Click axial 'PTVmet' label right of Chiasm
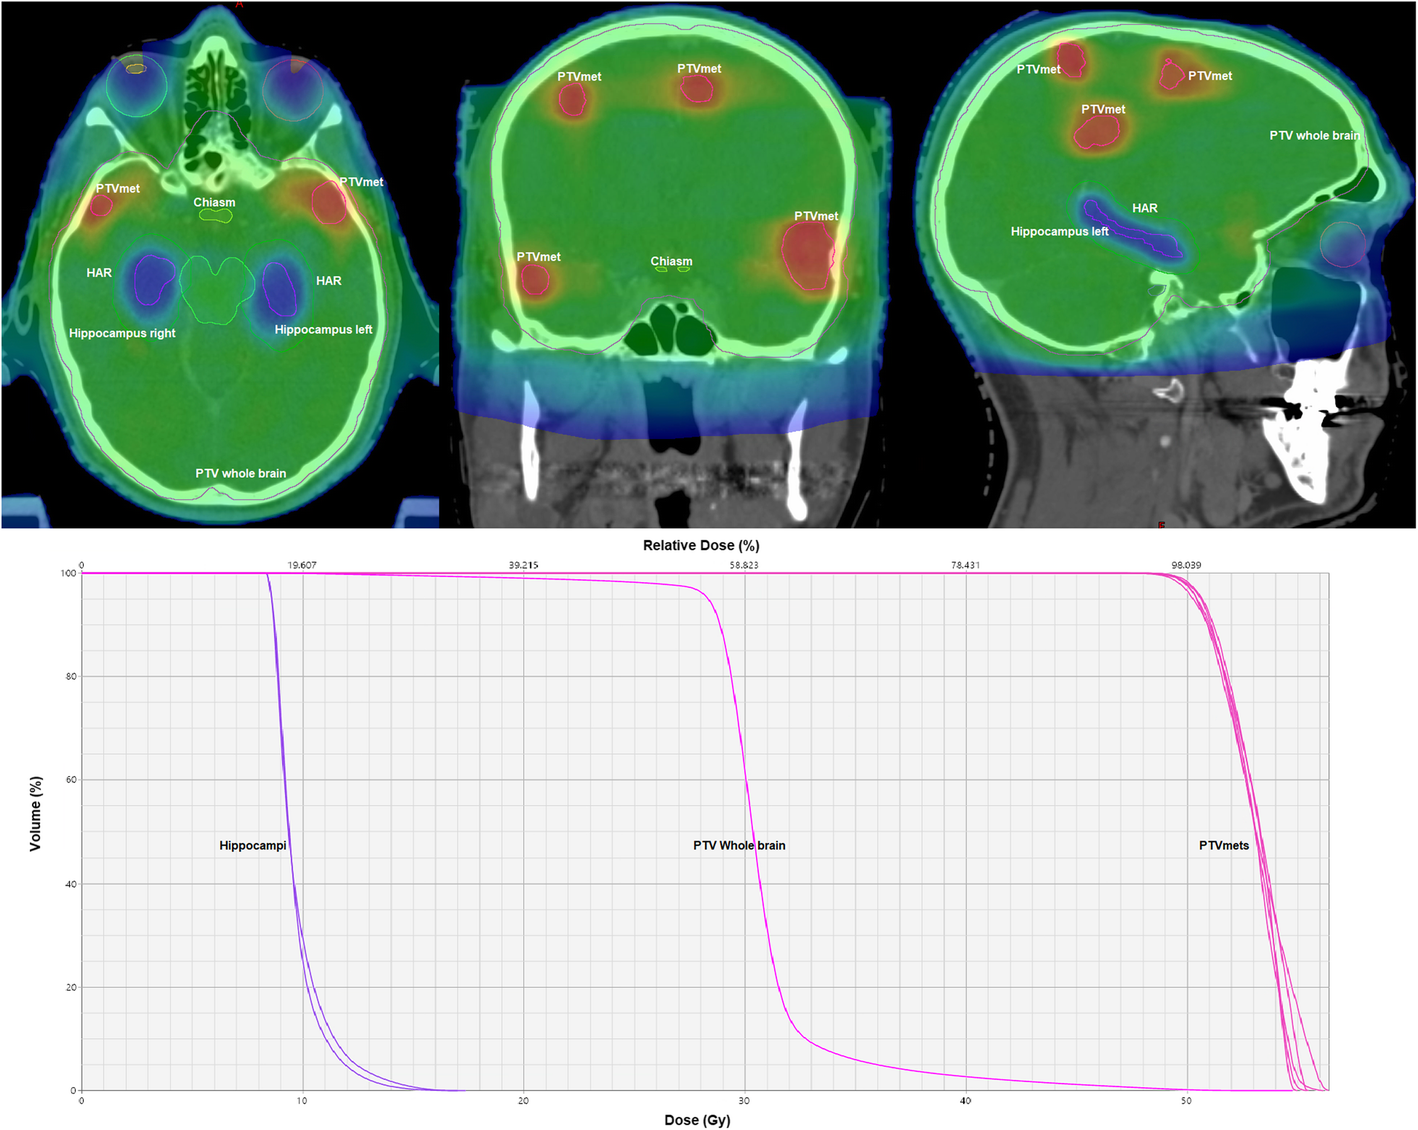 pos(361,182)
